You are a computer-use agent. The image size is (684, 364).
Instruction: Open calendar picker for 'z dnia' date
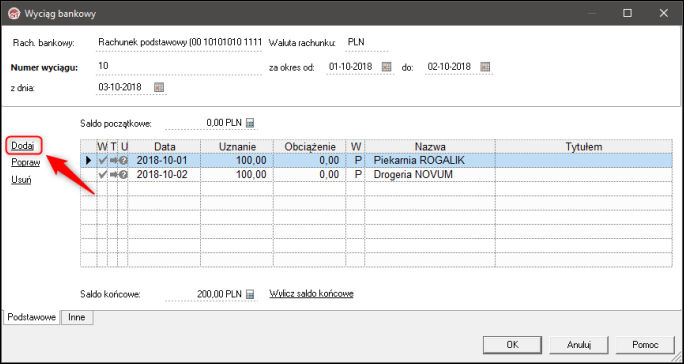(159, 87)
